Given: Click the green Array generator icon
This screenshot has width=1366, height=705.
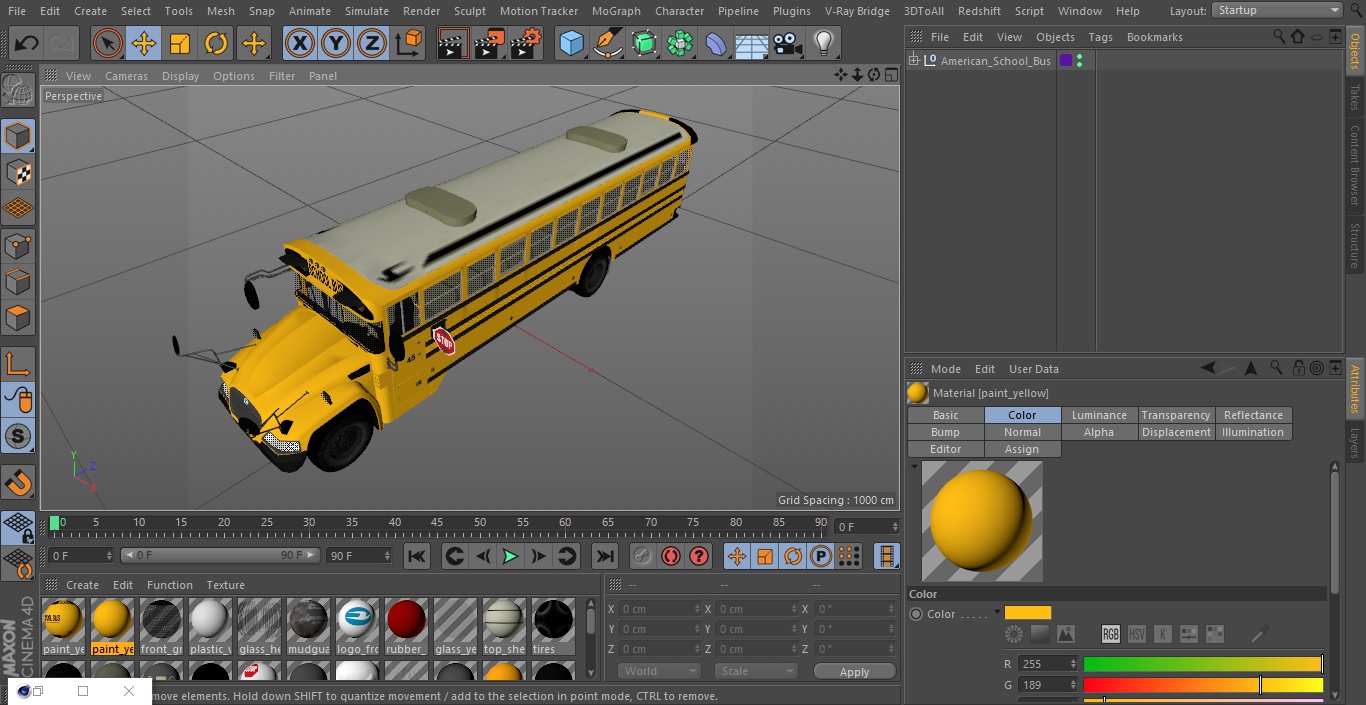Looking at the screenshot, I should [679, 43].
